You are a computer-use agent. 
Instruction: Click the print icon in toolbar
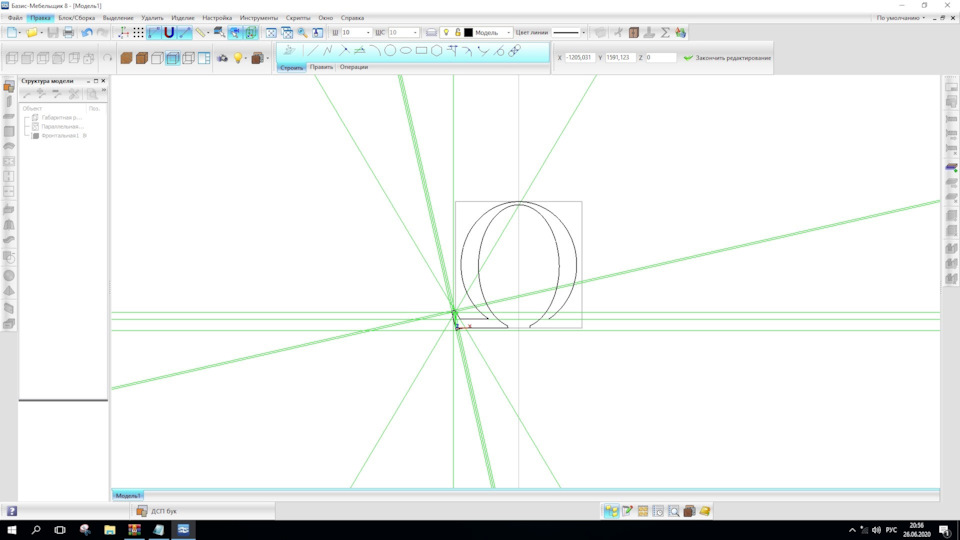coord(68,32)
